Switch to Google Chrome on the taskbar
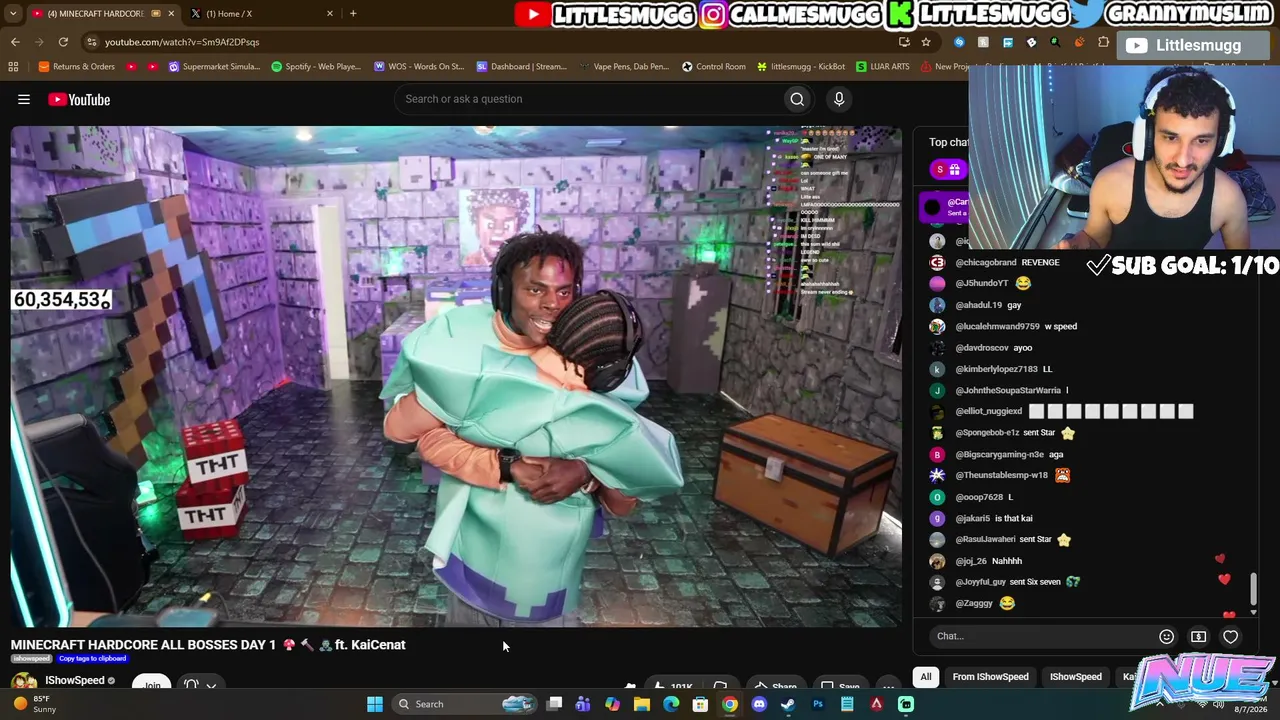This screenshot has height=720, width=1280. [x=730, y=704]
